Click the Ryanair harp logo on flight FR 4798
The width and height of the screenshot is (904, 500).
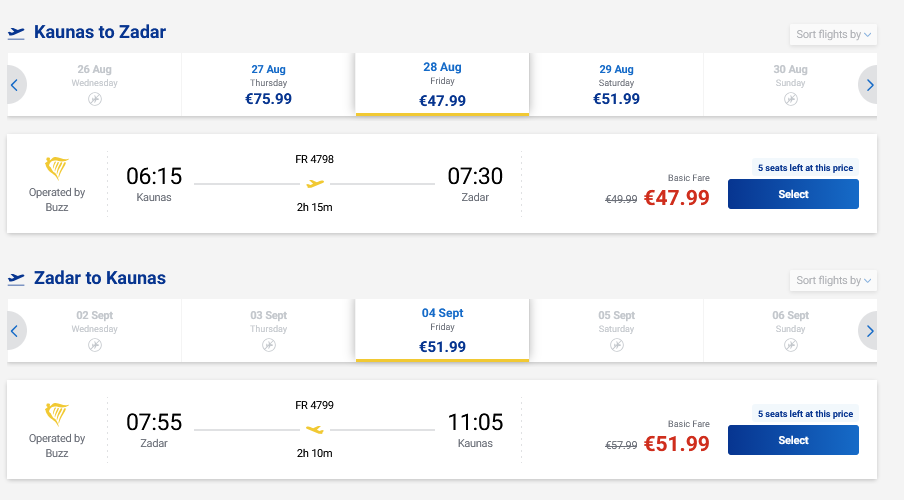(x=57, y=167)
